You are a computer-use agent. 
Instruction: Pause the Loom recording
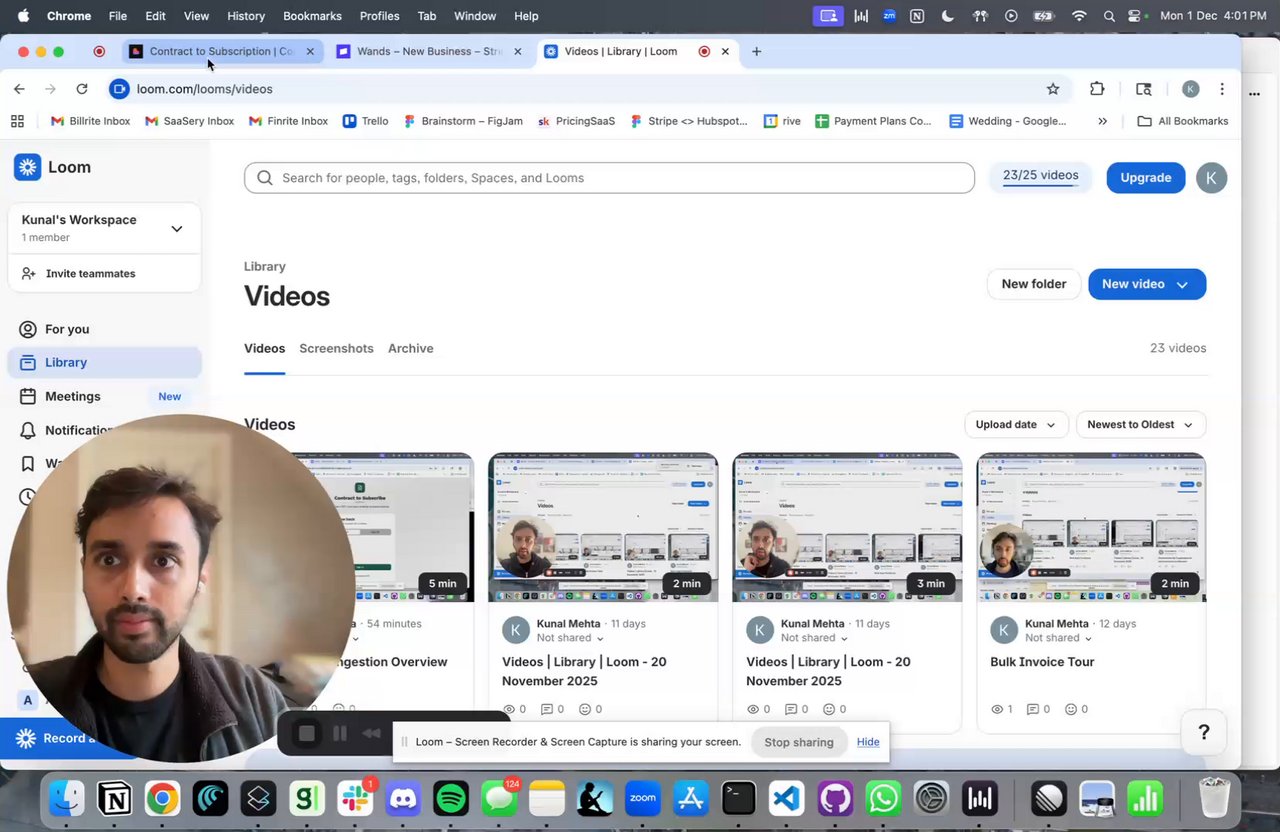click(340, 734)
